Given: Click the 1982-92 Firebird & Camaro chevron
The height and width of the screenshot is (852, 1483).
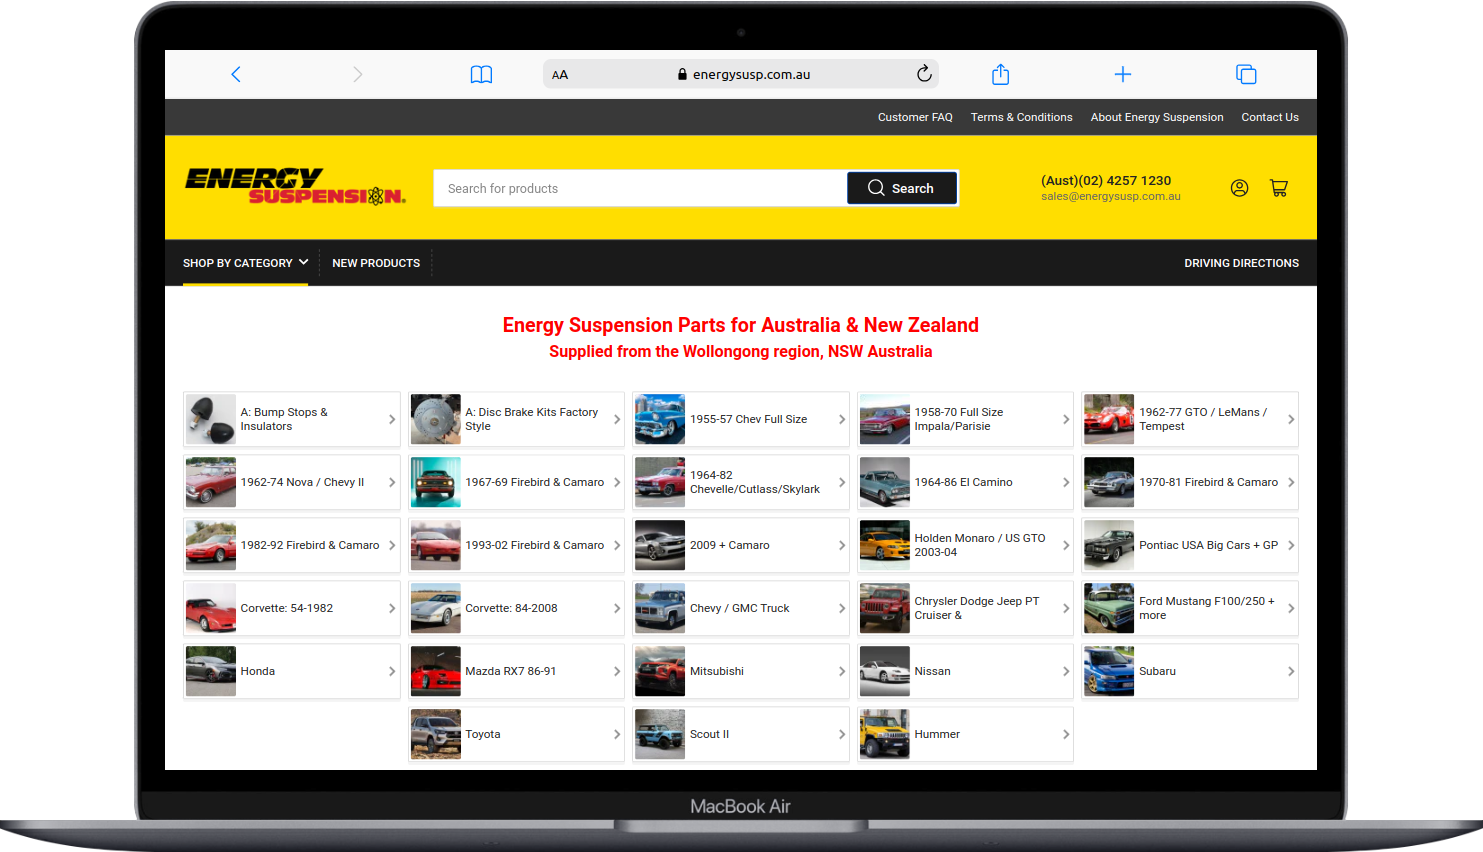Looking at the screenshot, I should [x=392, y=545].
